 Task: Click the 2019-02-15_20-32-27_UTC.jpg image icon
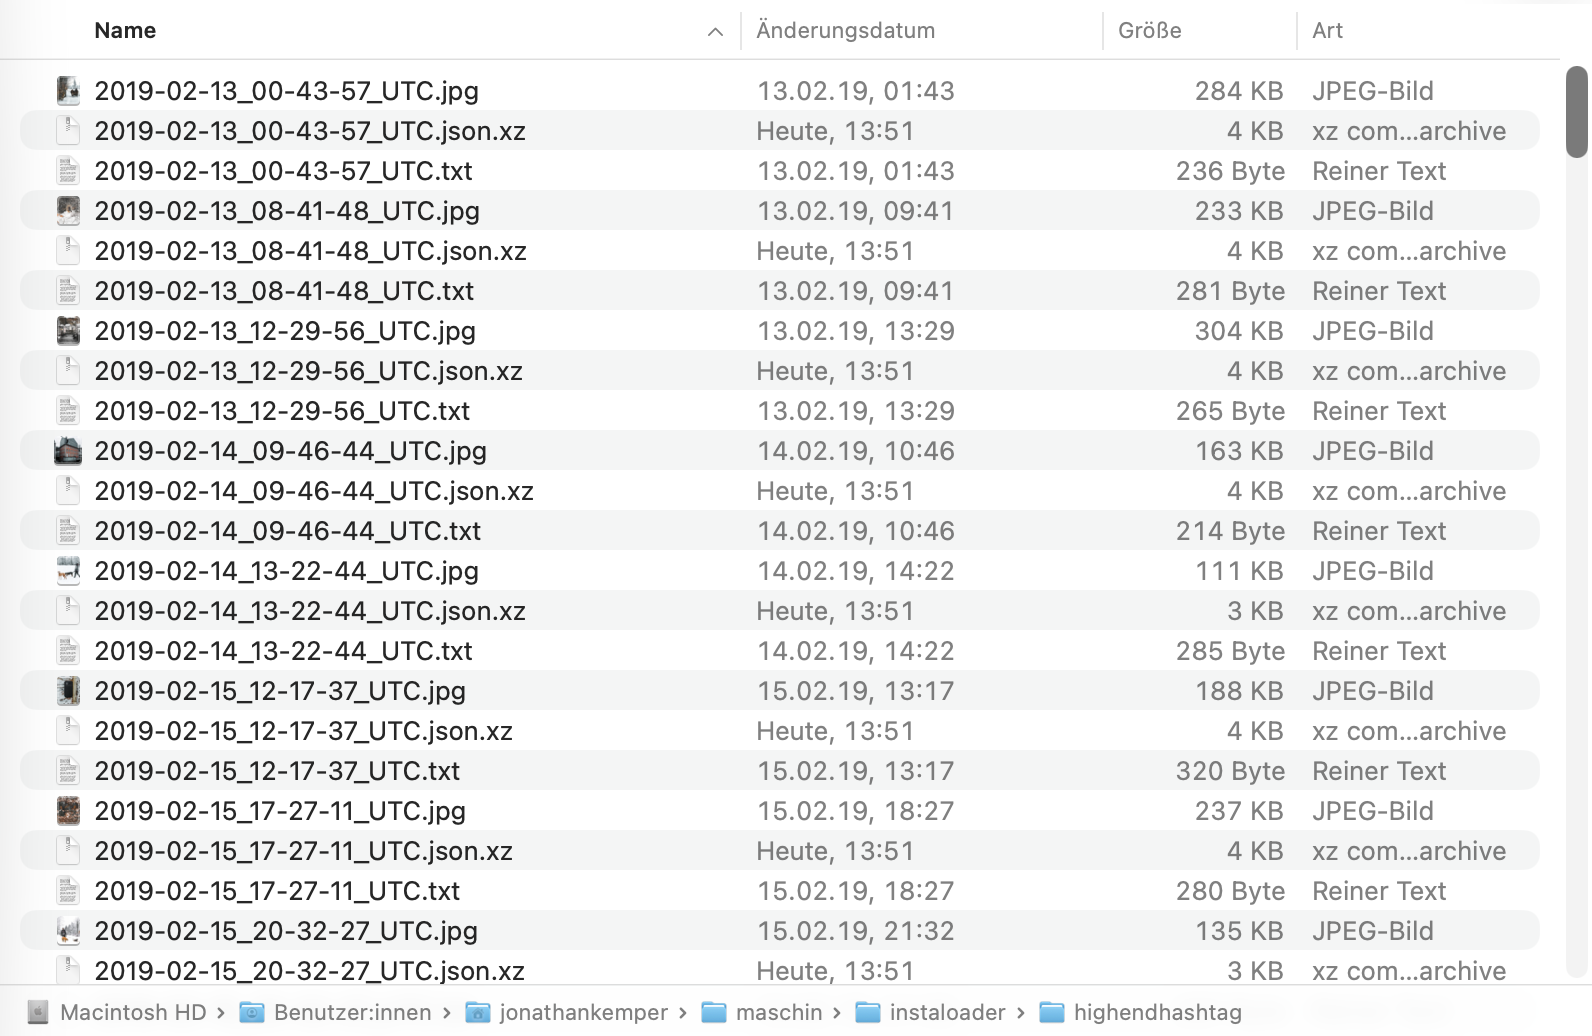coord(68,931)
